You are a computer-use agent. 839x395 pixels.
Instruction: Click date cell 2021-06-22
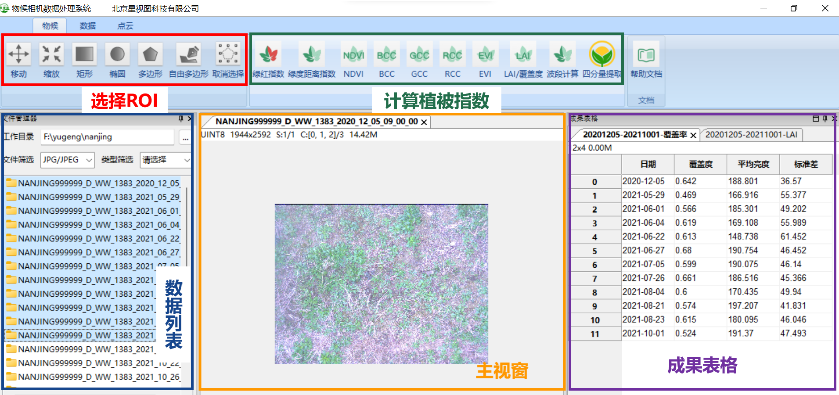click(x=648, y=237)
